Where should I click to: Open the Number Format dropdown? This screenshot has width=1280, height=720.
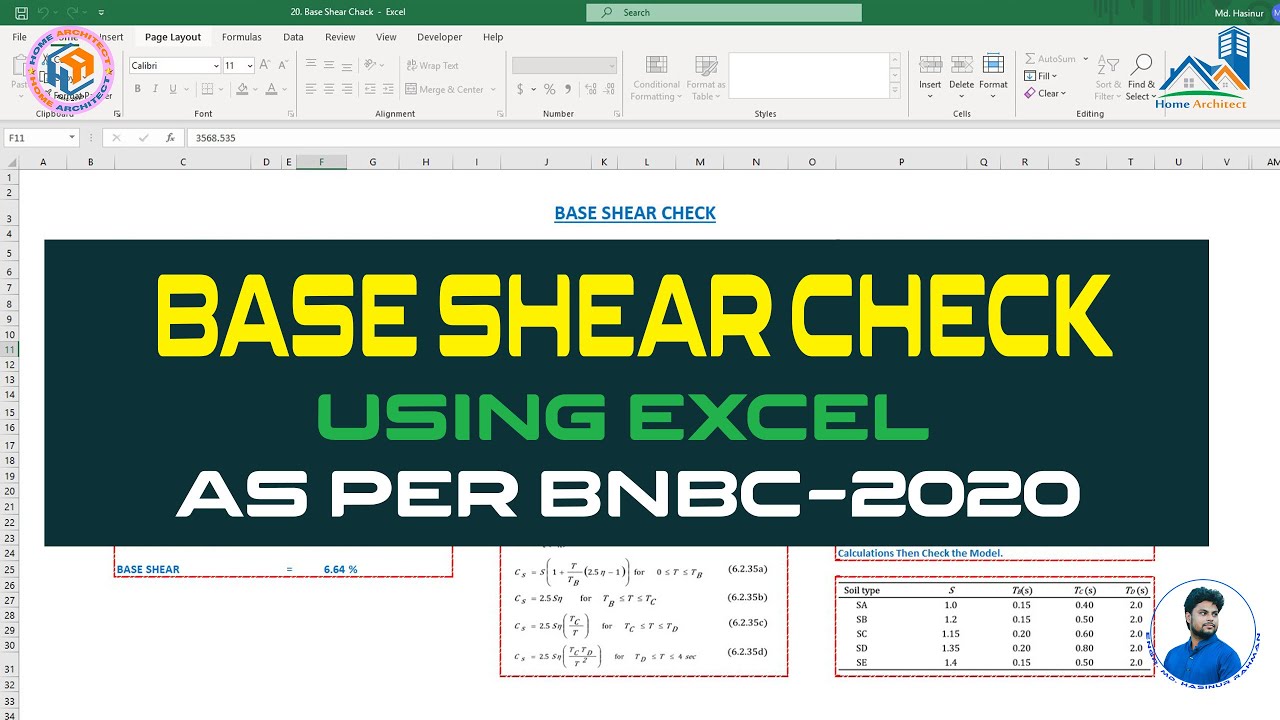tap(612, 66)
